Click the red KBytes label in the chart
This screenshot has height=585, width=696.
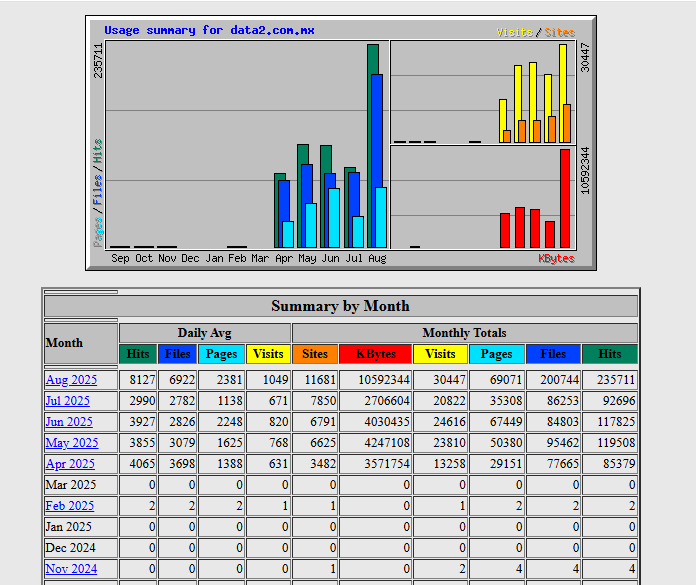click(556, 258)
